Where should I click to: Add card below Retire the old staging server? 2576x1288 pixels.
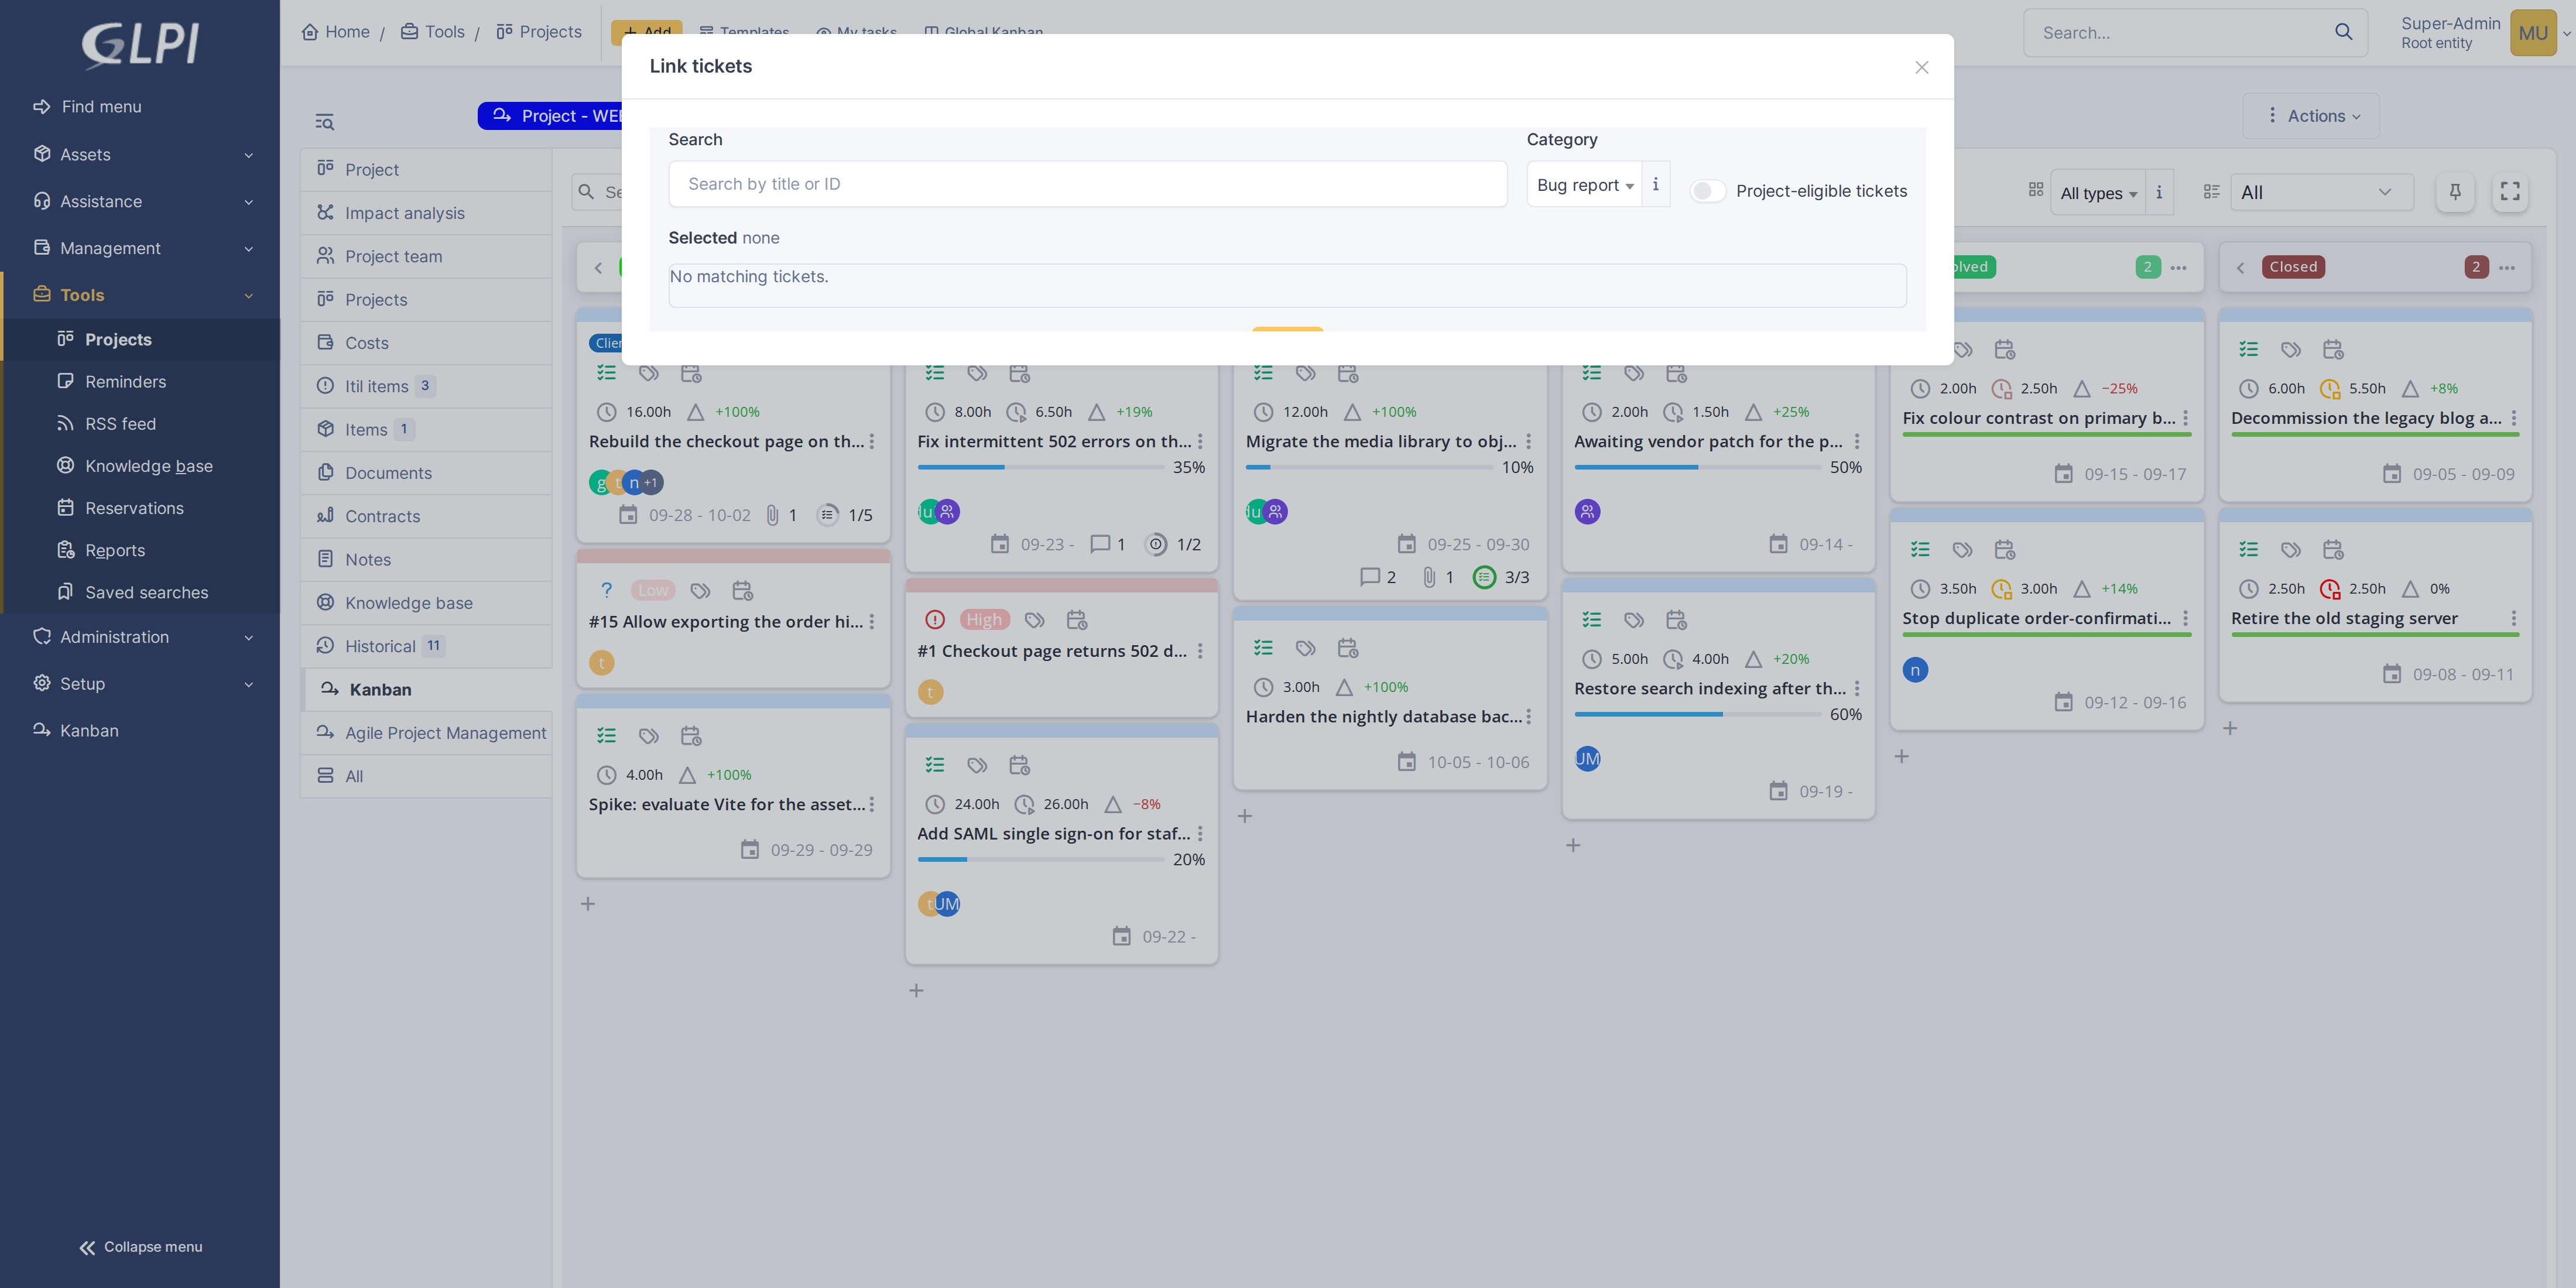2230,729
